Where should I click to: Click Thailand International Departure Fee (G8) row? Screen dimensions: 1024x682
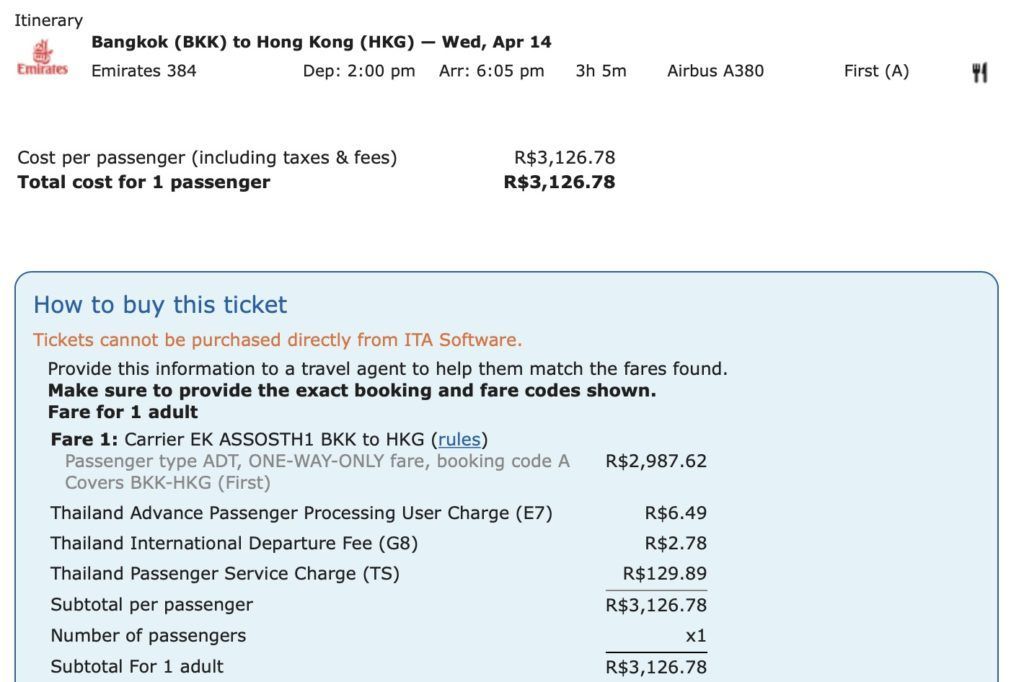coord(378,543)
